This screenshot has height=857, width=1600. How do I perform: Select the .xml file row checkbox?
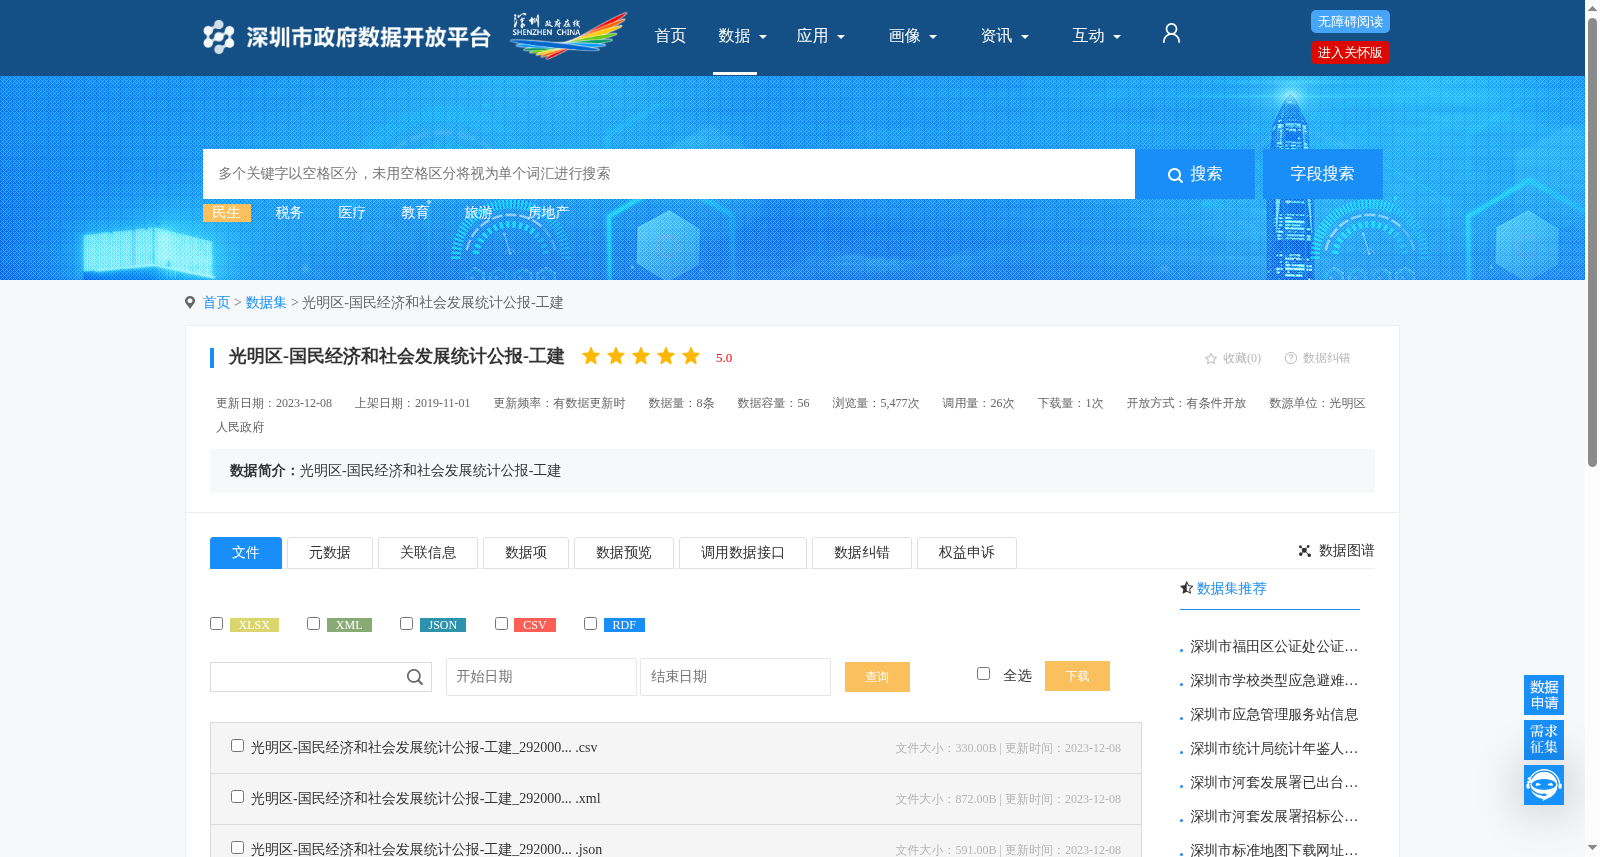[x=237, y=796]
